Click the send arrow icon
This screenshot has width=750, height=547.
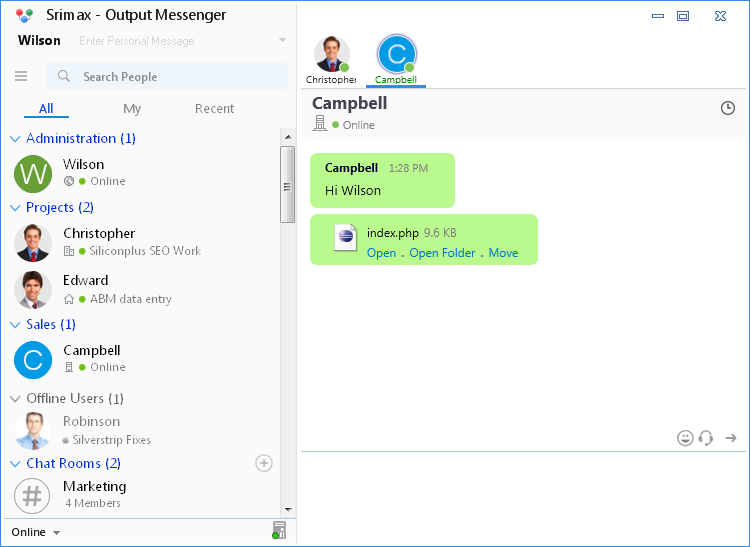(731, 438)
